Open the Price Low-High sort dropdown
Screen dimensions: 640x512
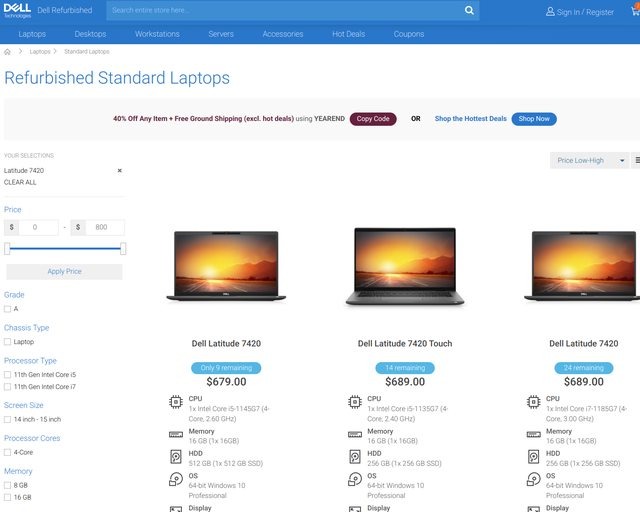[589, 160]
